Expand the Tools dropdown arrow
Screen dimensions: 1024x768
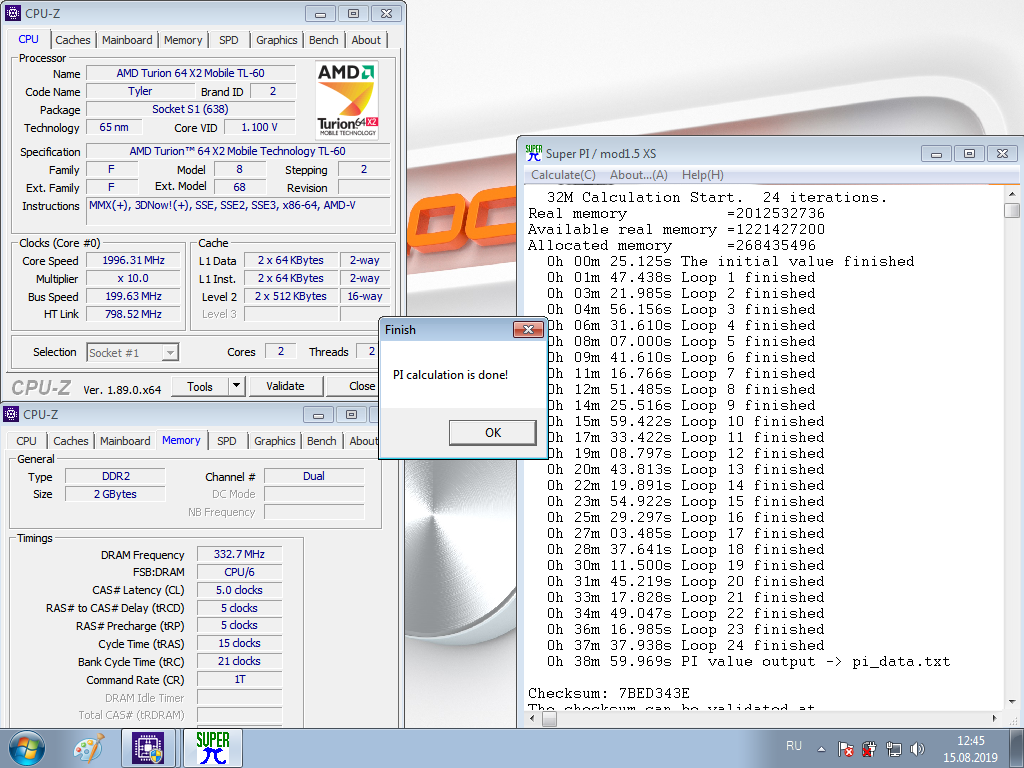(x=237, y=387)
